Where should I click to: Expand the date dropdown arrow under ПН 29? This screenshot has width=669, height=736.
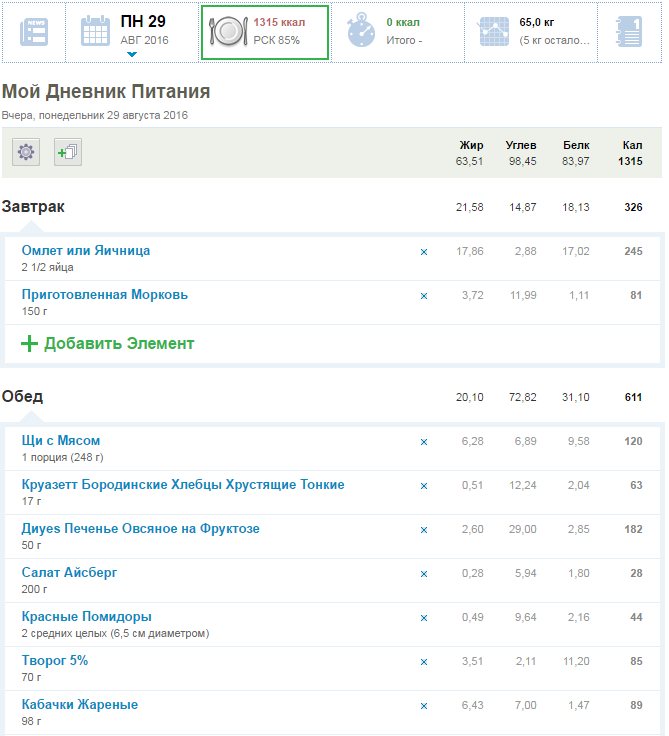132,55
